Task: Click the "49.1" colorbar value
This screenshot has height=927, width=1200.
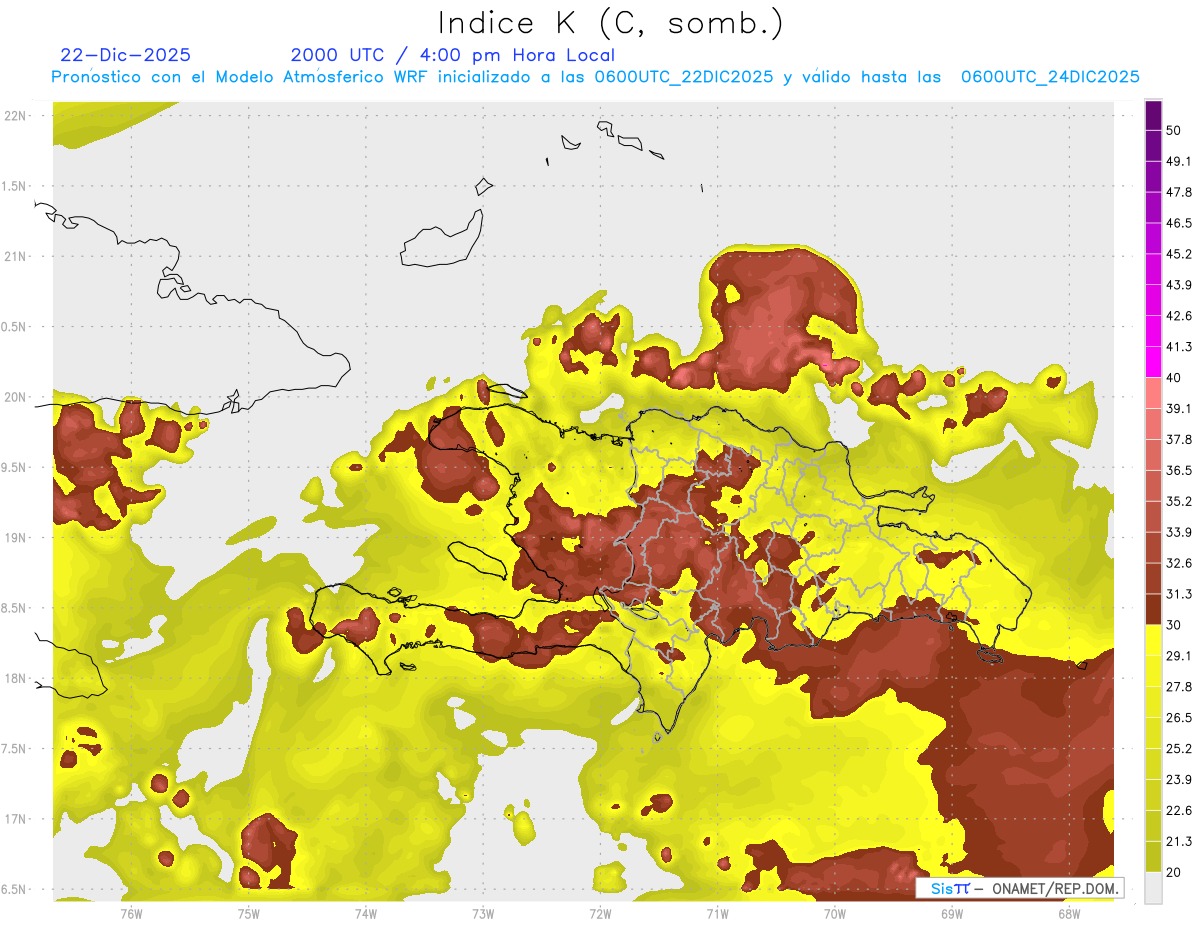Action: (1179, 161)
